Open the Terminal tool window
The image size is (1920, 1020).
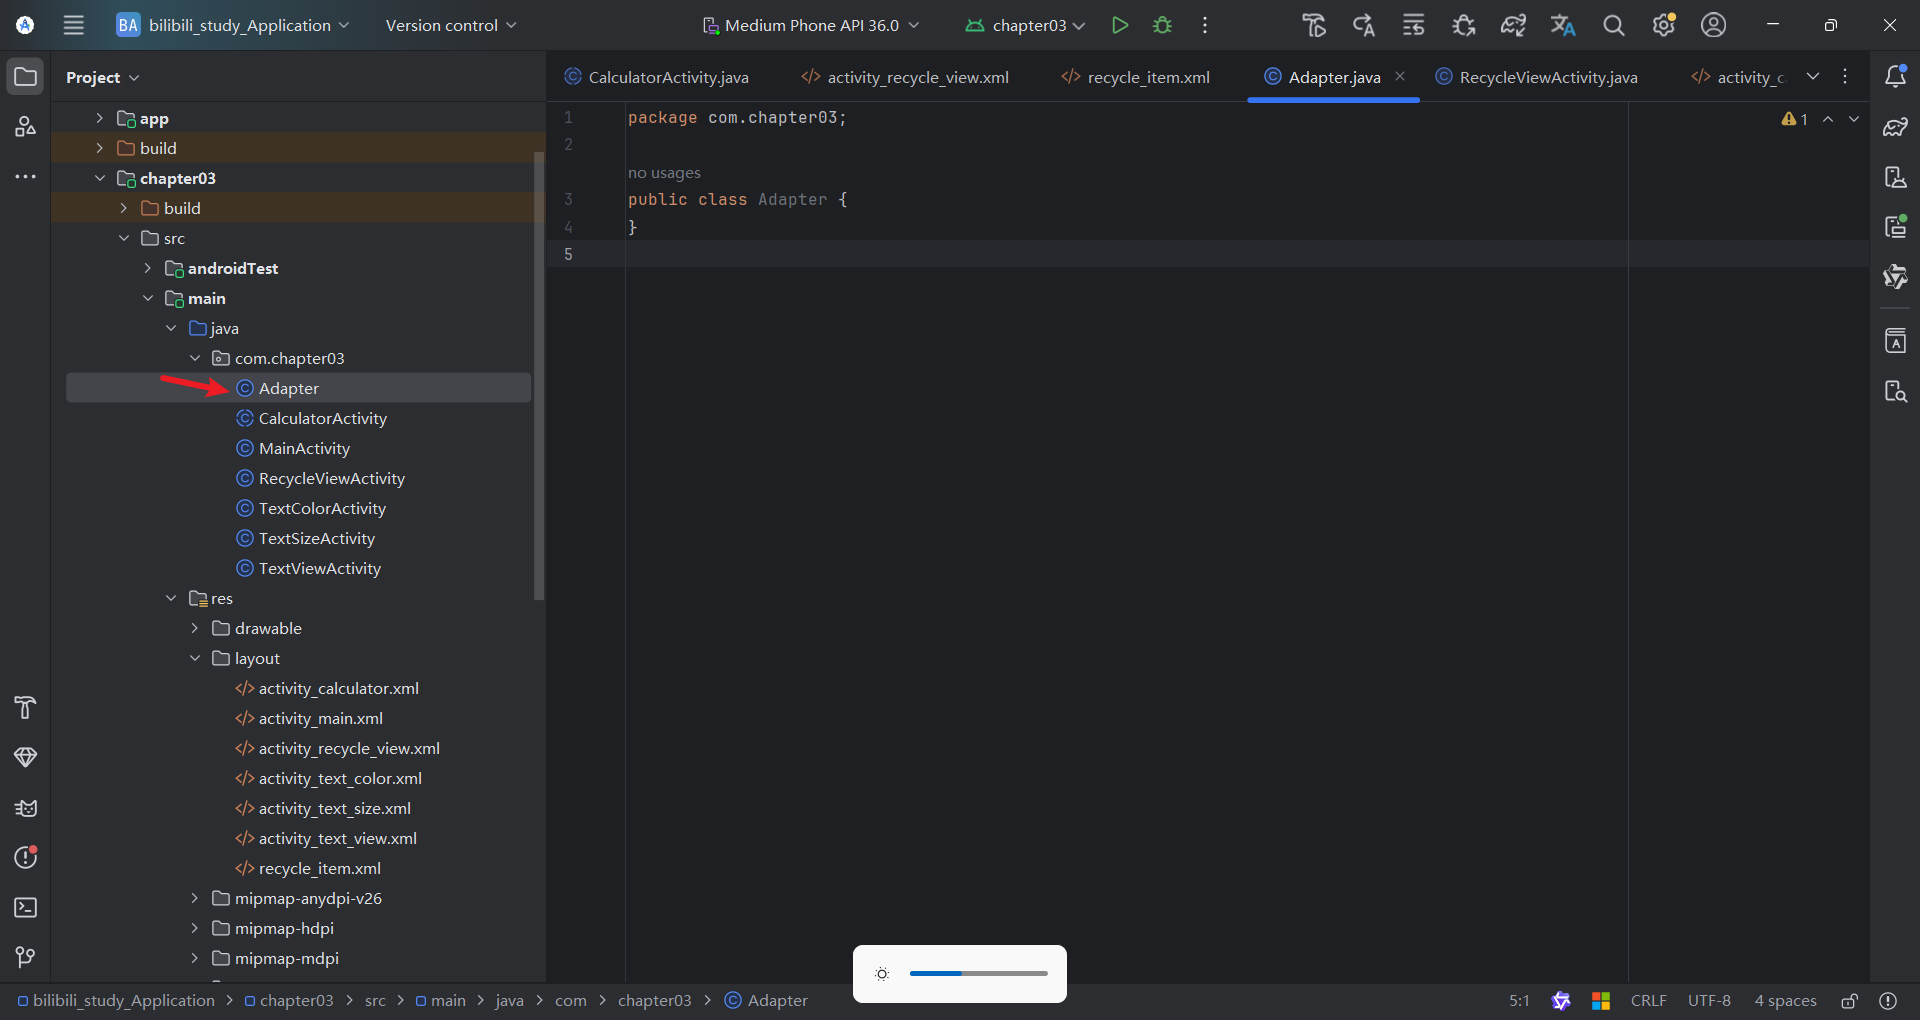click(x=26, y=908)
